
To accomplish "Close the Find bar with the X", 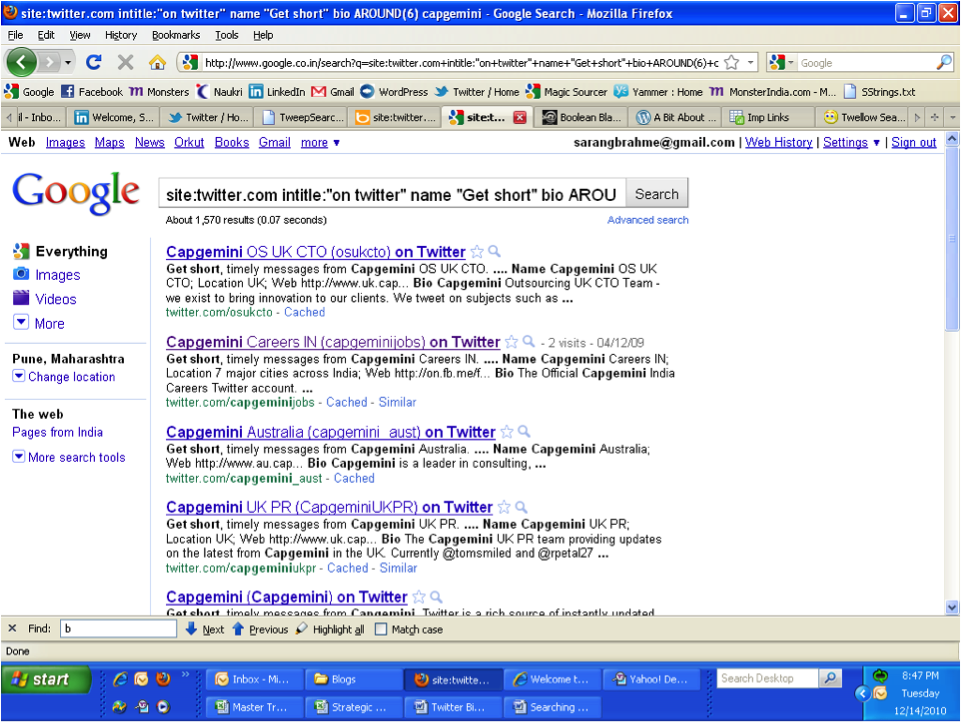I will [x=12, y=629].
